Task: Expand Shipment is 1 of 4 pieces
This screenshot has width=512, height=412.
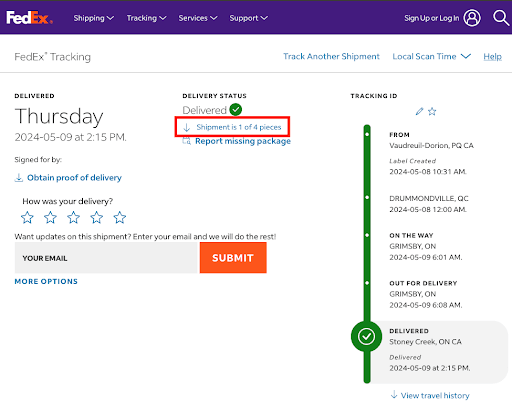Action: (232, 127)
